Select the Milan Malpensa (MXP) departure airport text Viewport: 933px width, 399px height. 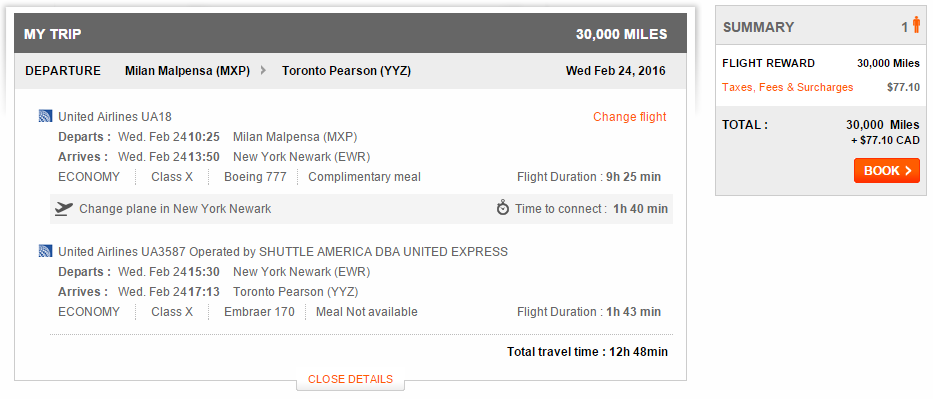coord(187,71)
